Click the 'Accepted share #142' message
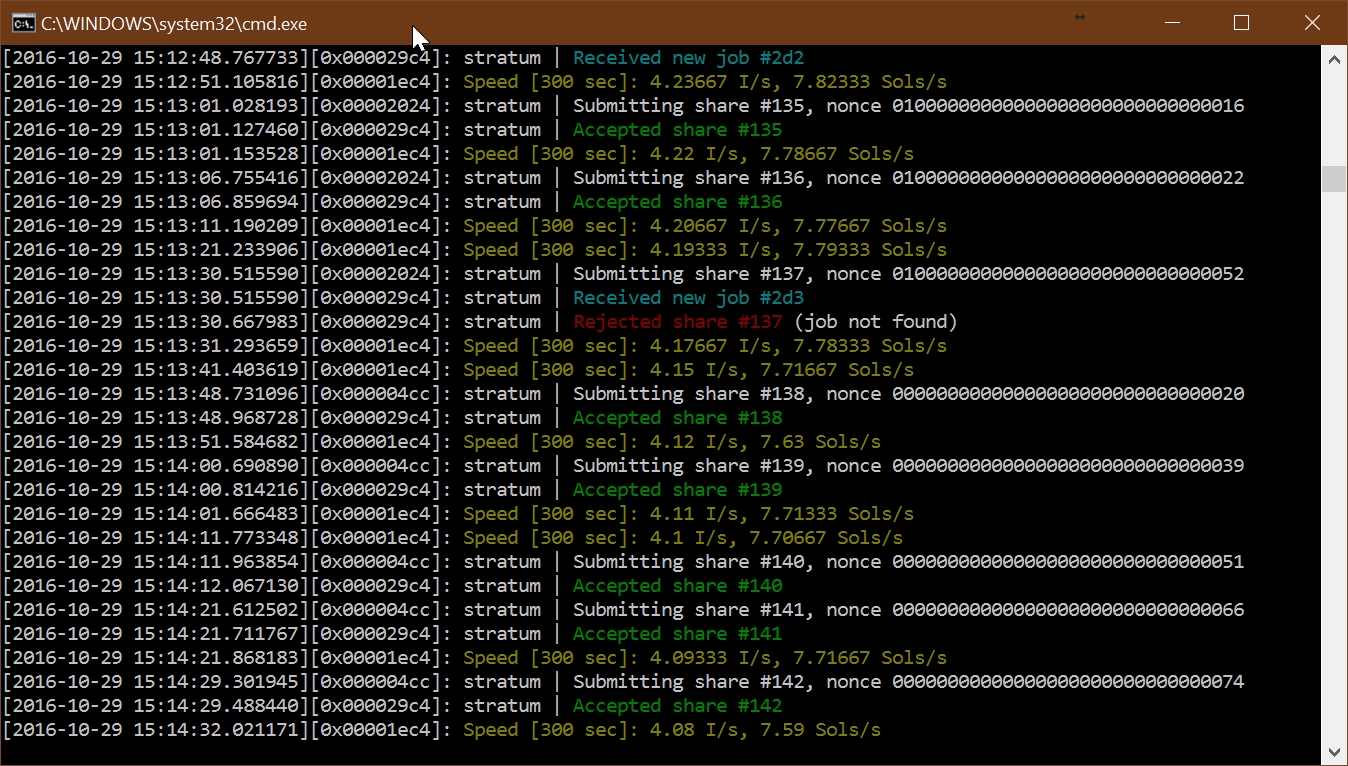Image resolution: width=1348 pixels, height=766 pixels. pyautogui.click(x=677, y=706)
